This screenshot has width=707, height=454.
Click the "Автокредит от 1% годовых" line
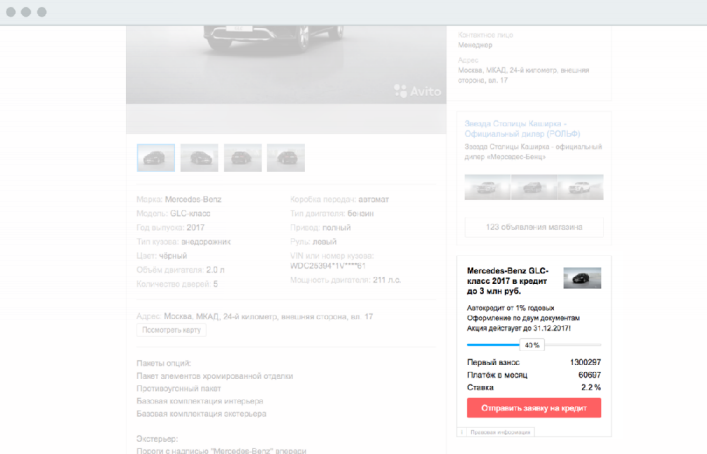click(x=510, y=308)
